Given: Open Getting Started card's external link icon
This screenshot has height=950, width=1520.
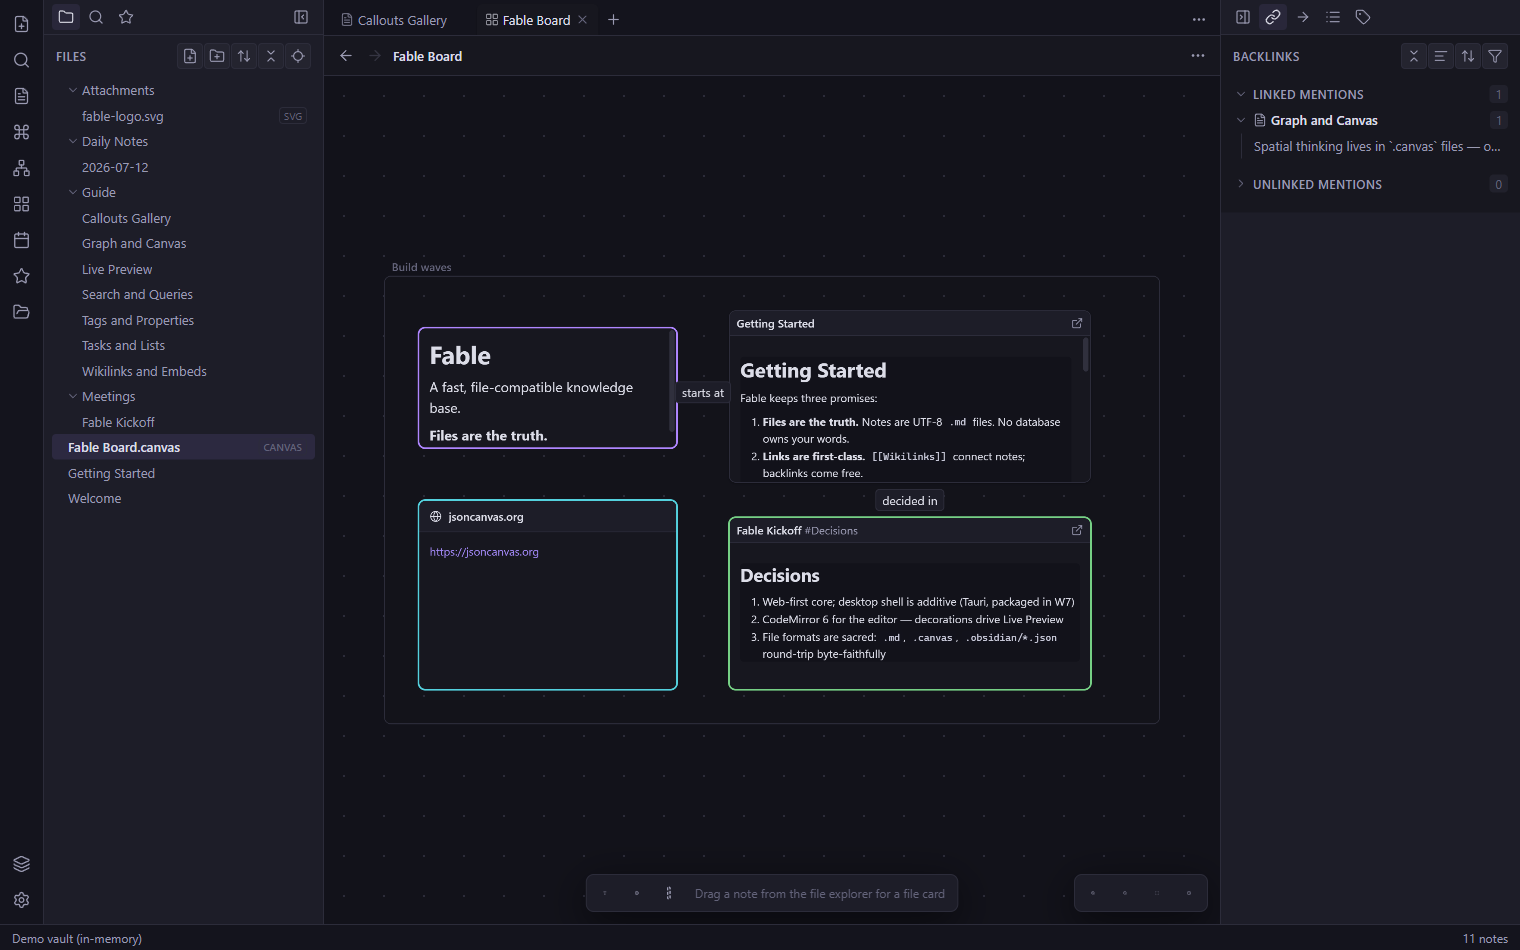Looking at the screenshot, I should pos(1077,323).
